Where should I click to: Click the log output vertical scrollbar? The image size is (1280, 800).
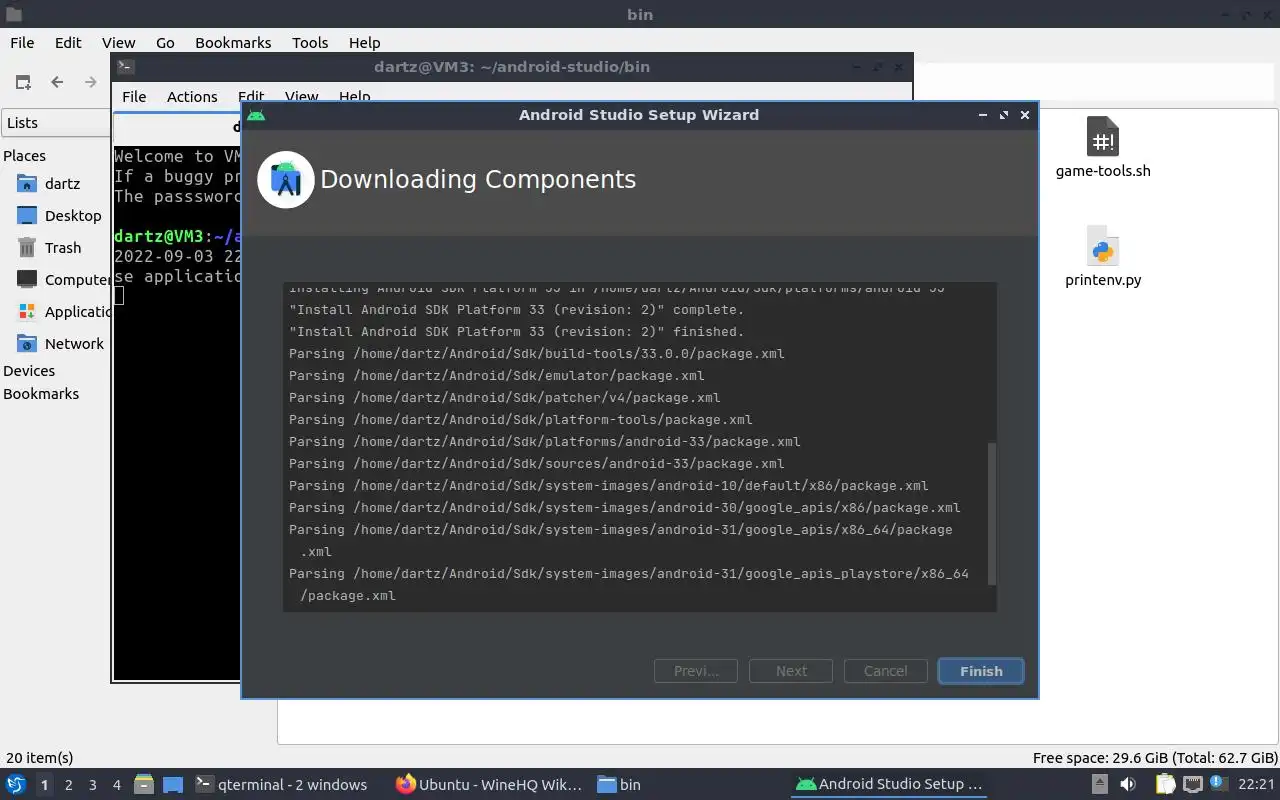[992, 514]
